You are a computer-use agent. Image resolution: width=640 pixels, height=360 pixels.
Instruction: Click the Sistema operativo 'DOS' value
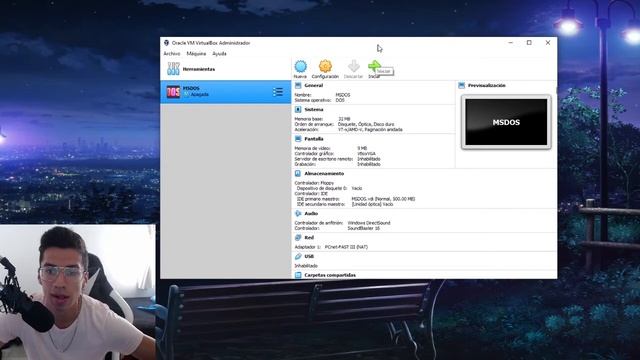(x=340, y=100)
